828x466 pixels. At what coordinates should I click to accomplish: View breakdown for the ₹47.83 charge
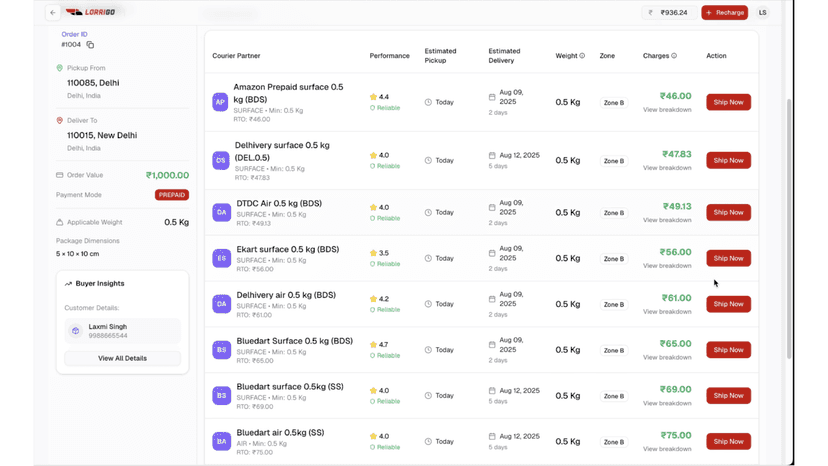tap(667, 168)
